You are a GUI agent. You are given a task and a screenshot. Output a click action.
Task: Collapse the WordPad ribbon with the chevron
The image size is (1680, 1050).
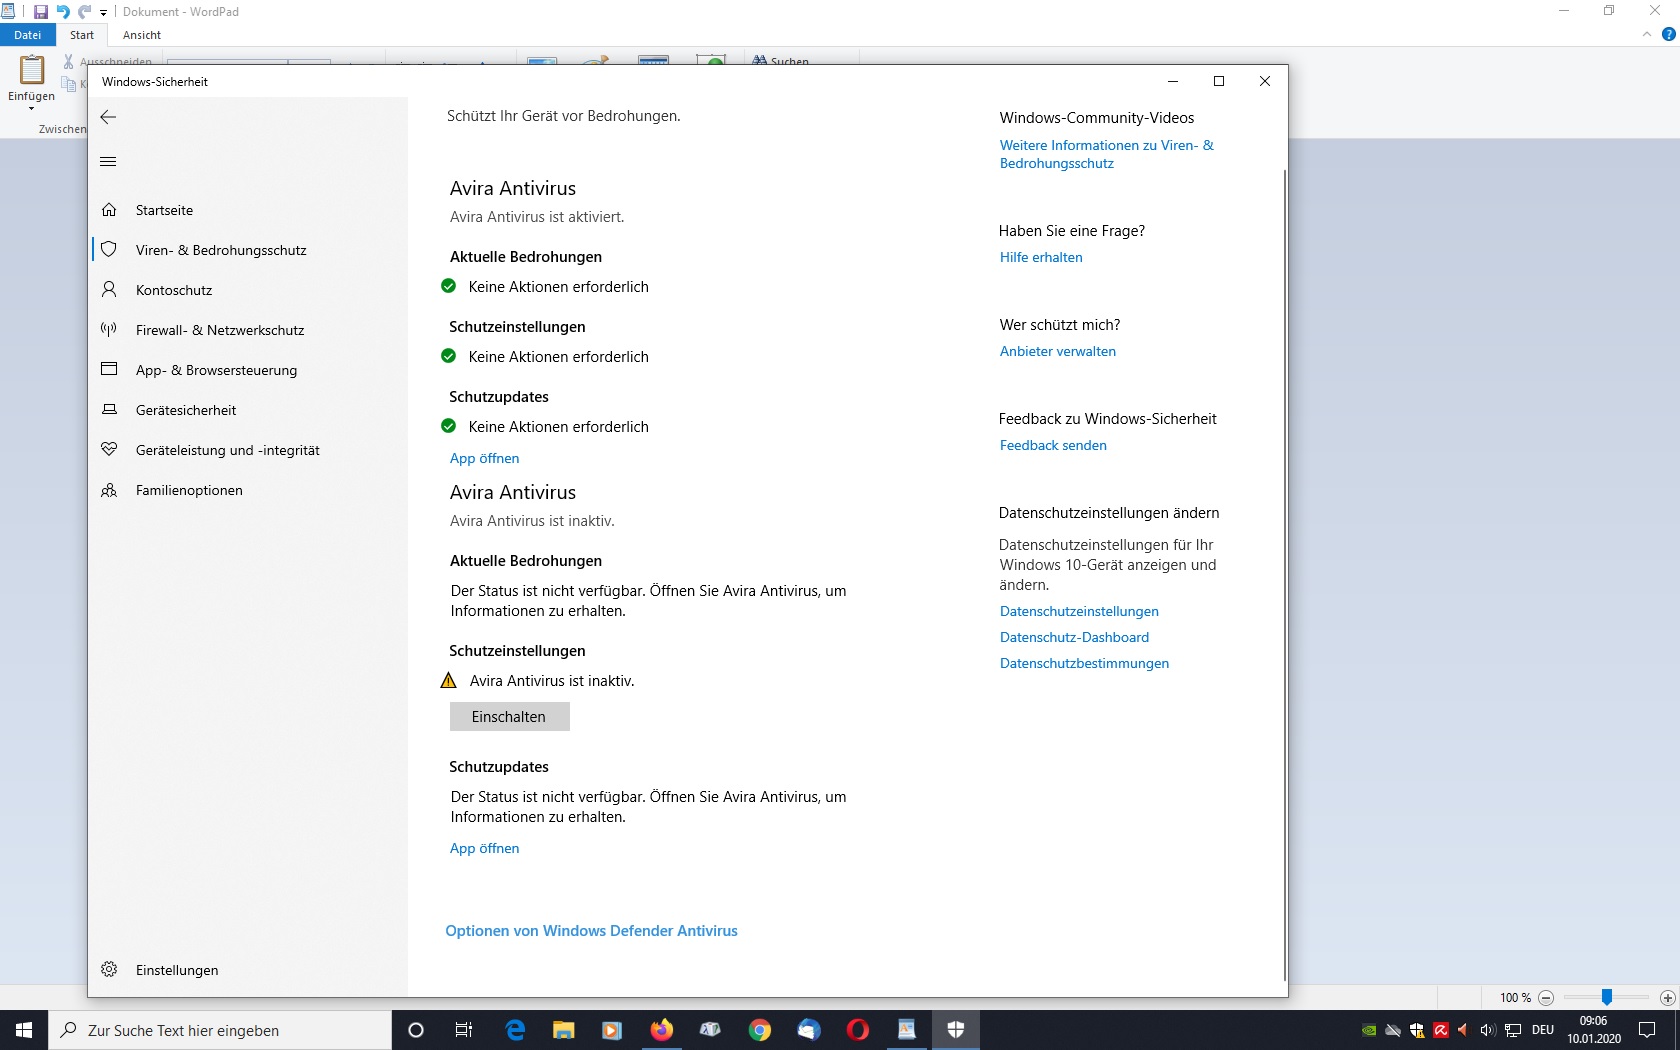(1647, 34)
